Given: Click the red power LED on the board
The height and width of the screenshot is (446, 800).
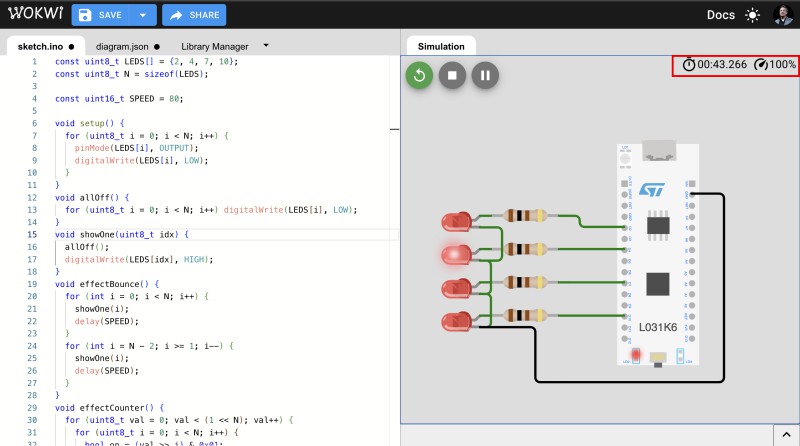Looking at the screenshot, I should (636, 354).
